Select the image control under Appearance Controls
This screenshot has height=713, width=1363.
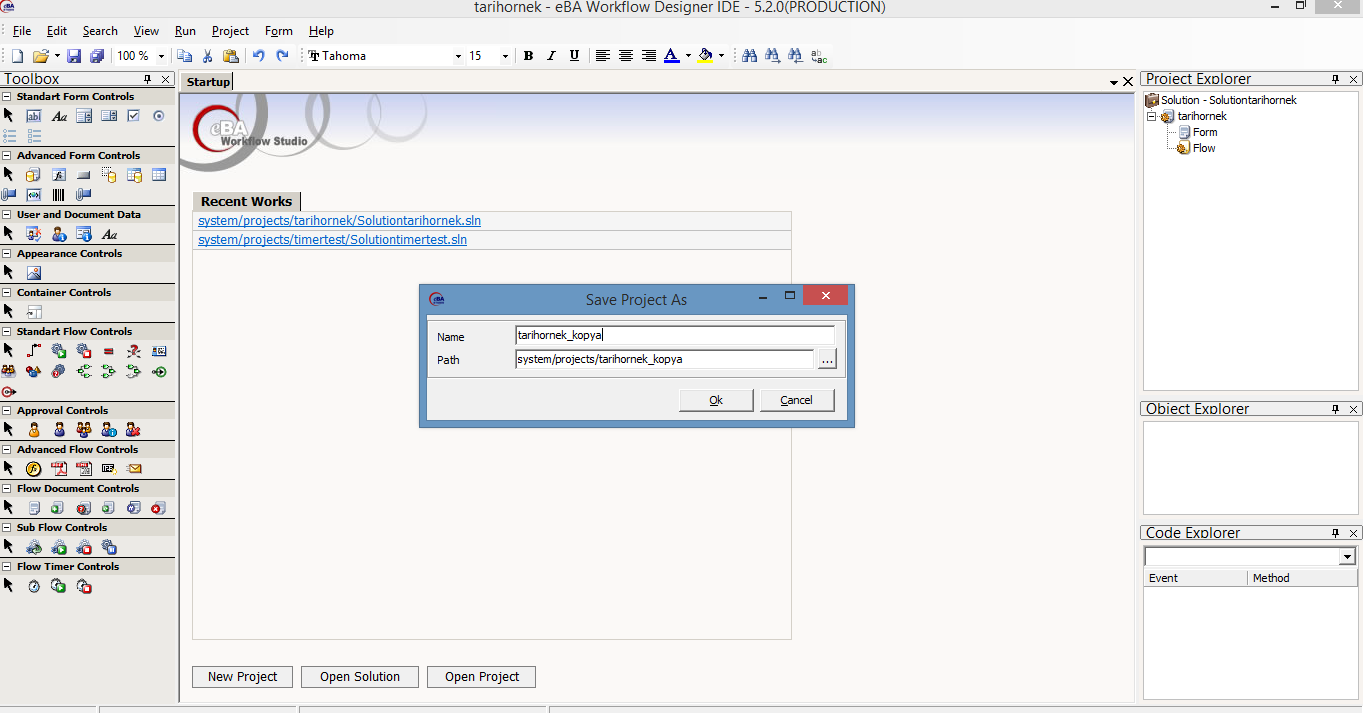(34, 273)
